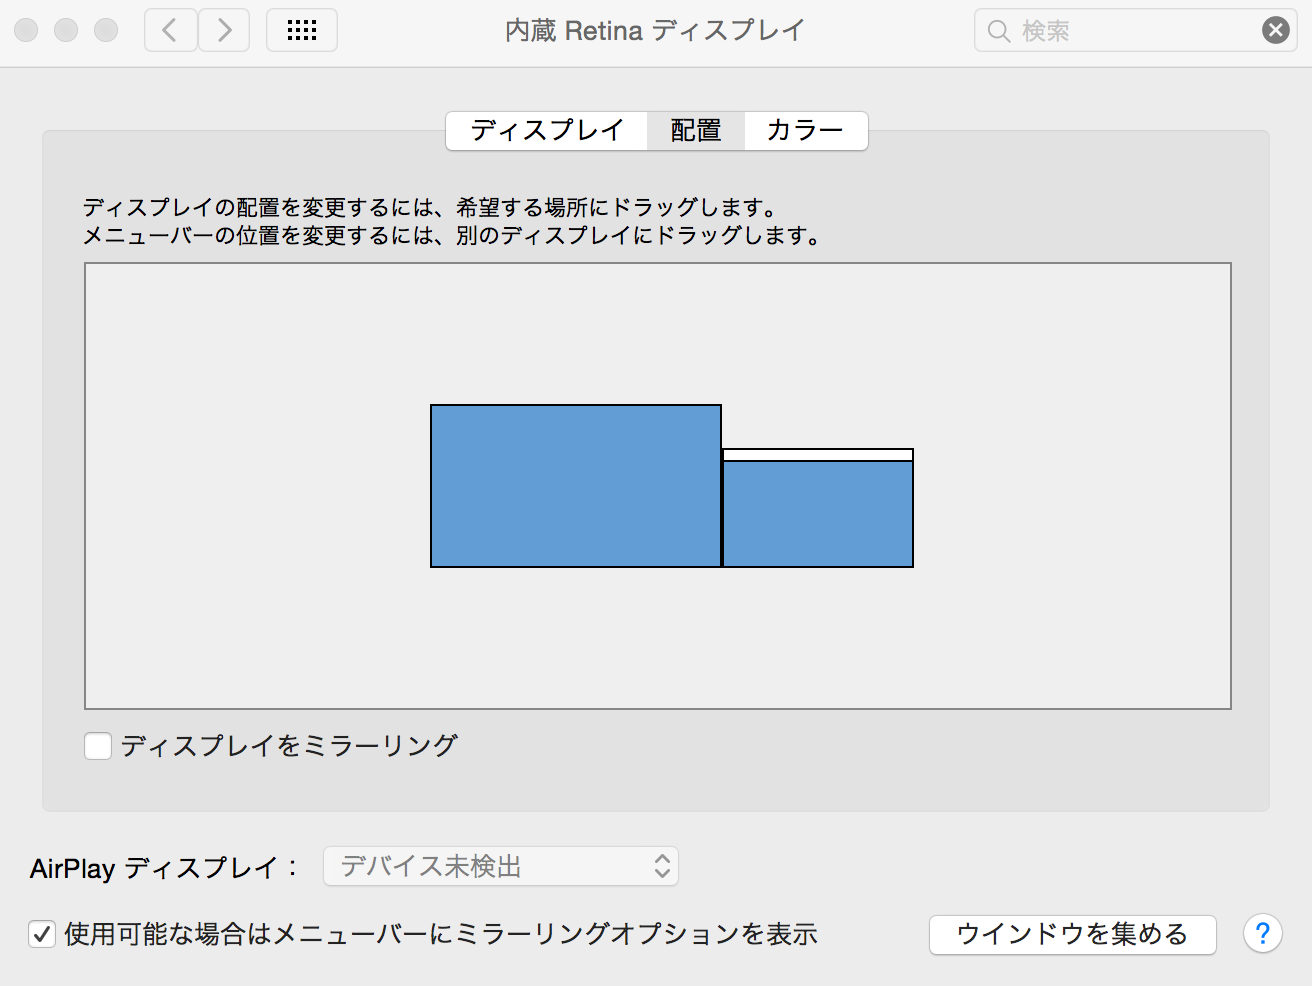Image resolution: width=1312 pixels, height=986 pixels.
Task: Open the AirPlay ディスプレイ dropdown
Action: pos(501,866)
